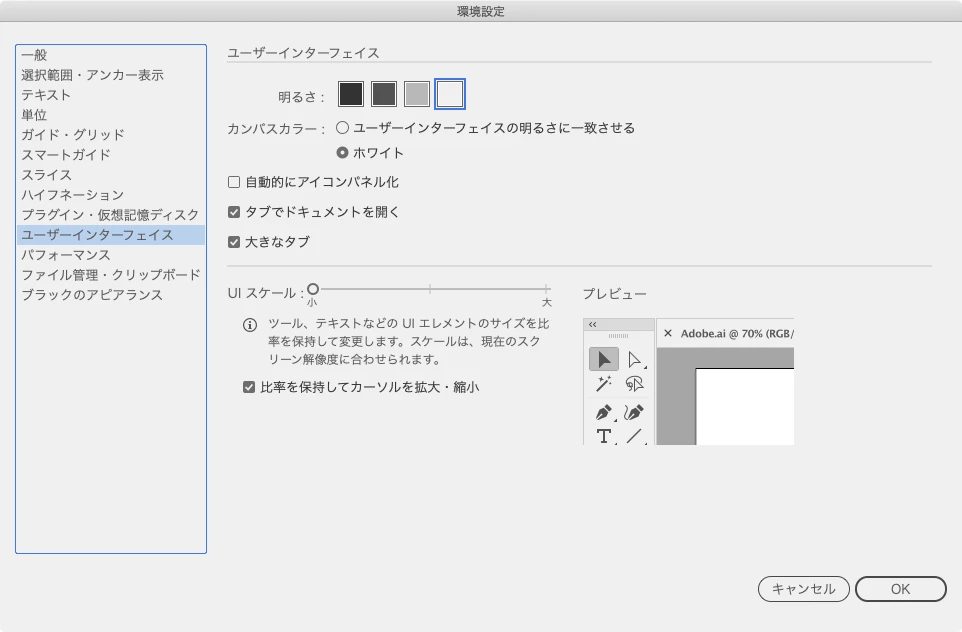This screenshot has width=962, height=632.
Task: Open the 一般 preferences category
Action: [110, 55]
